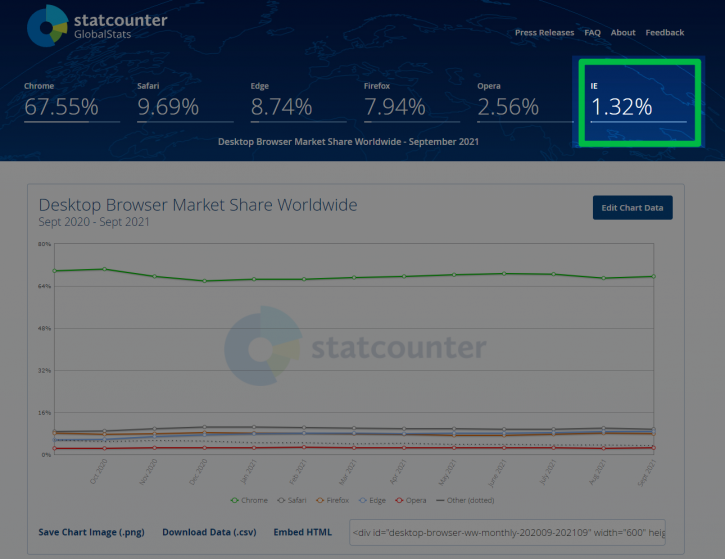Toggle Firefox series in chart legend

click(x=332, y=500)
